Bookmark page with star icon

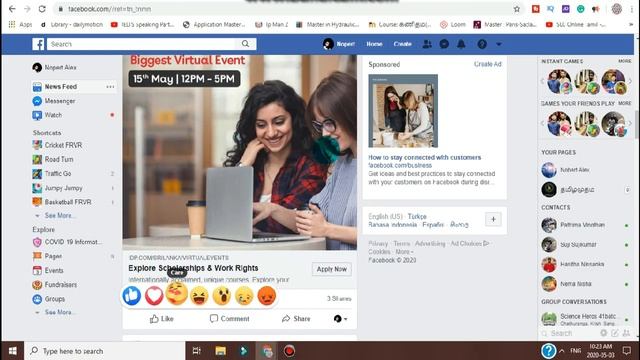517,9
